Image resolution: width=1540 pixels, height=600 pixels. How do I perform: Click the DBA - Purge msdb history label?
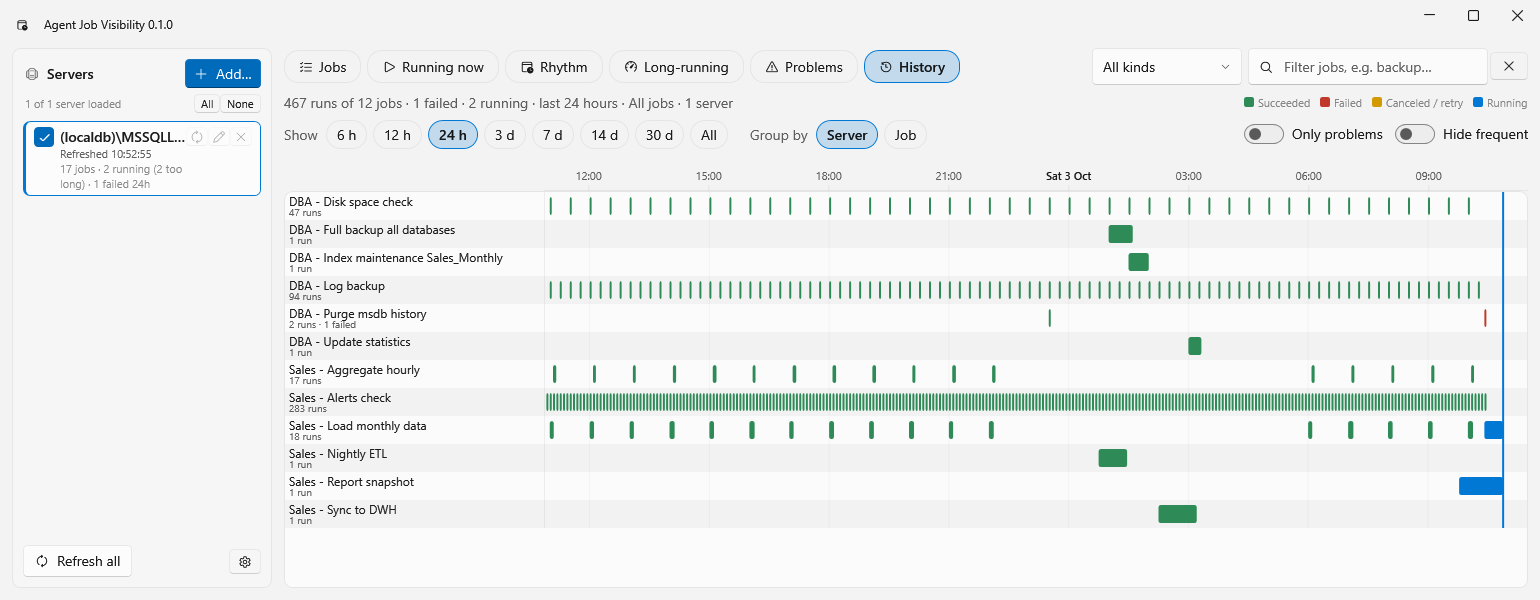point(358,314)
